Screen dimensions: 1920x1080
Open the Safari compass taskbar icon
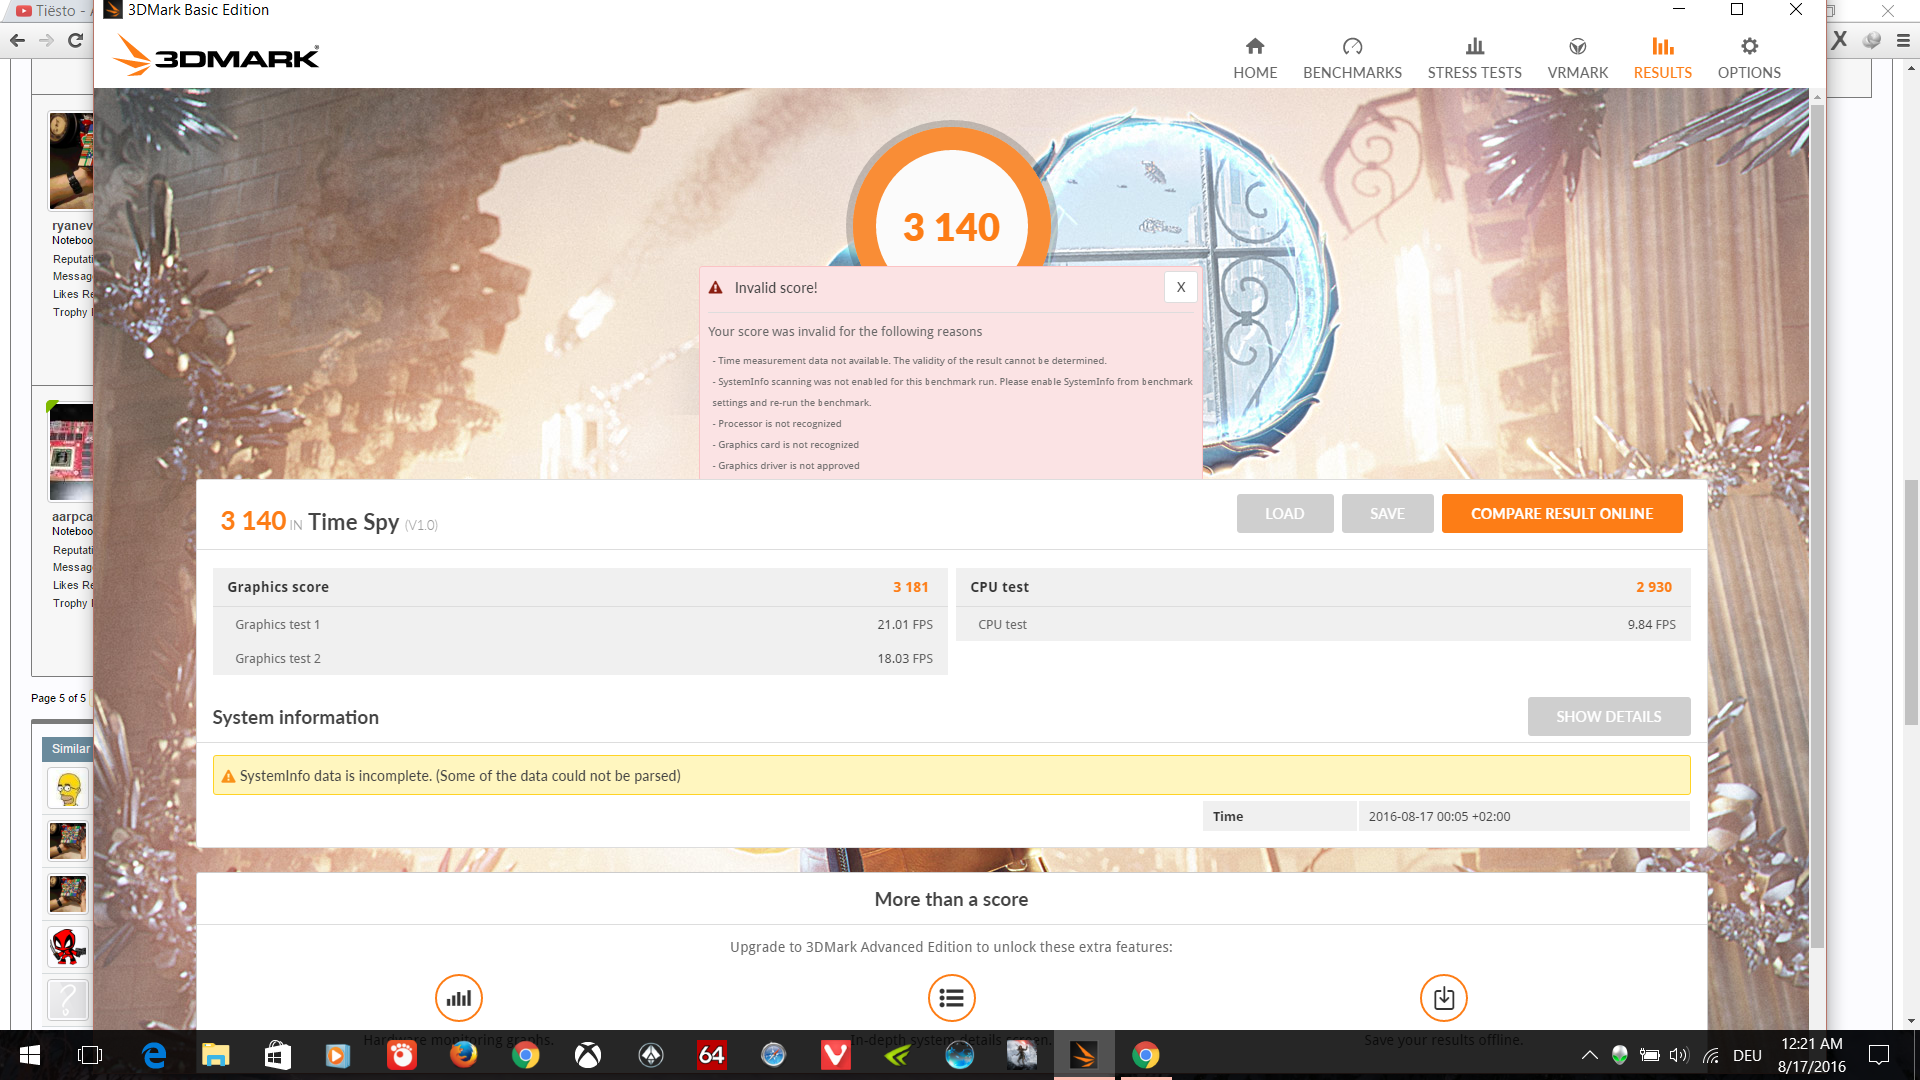pos(773,1055)
